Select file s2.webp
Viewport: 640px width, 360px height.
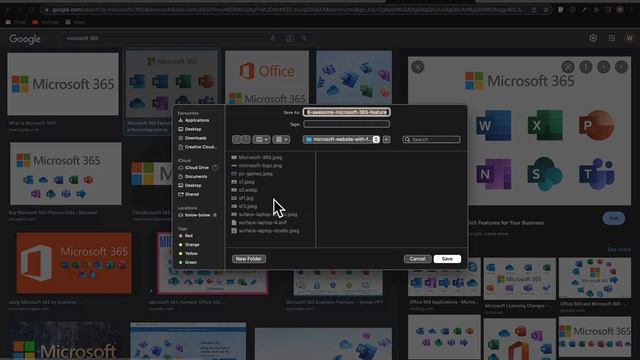244,190
